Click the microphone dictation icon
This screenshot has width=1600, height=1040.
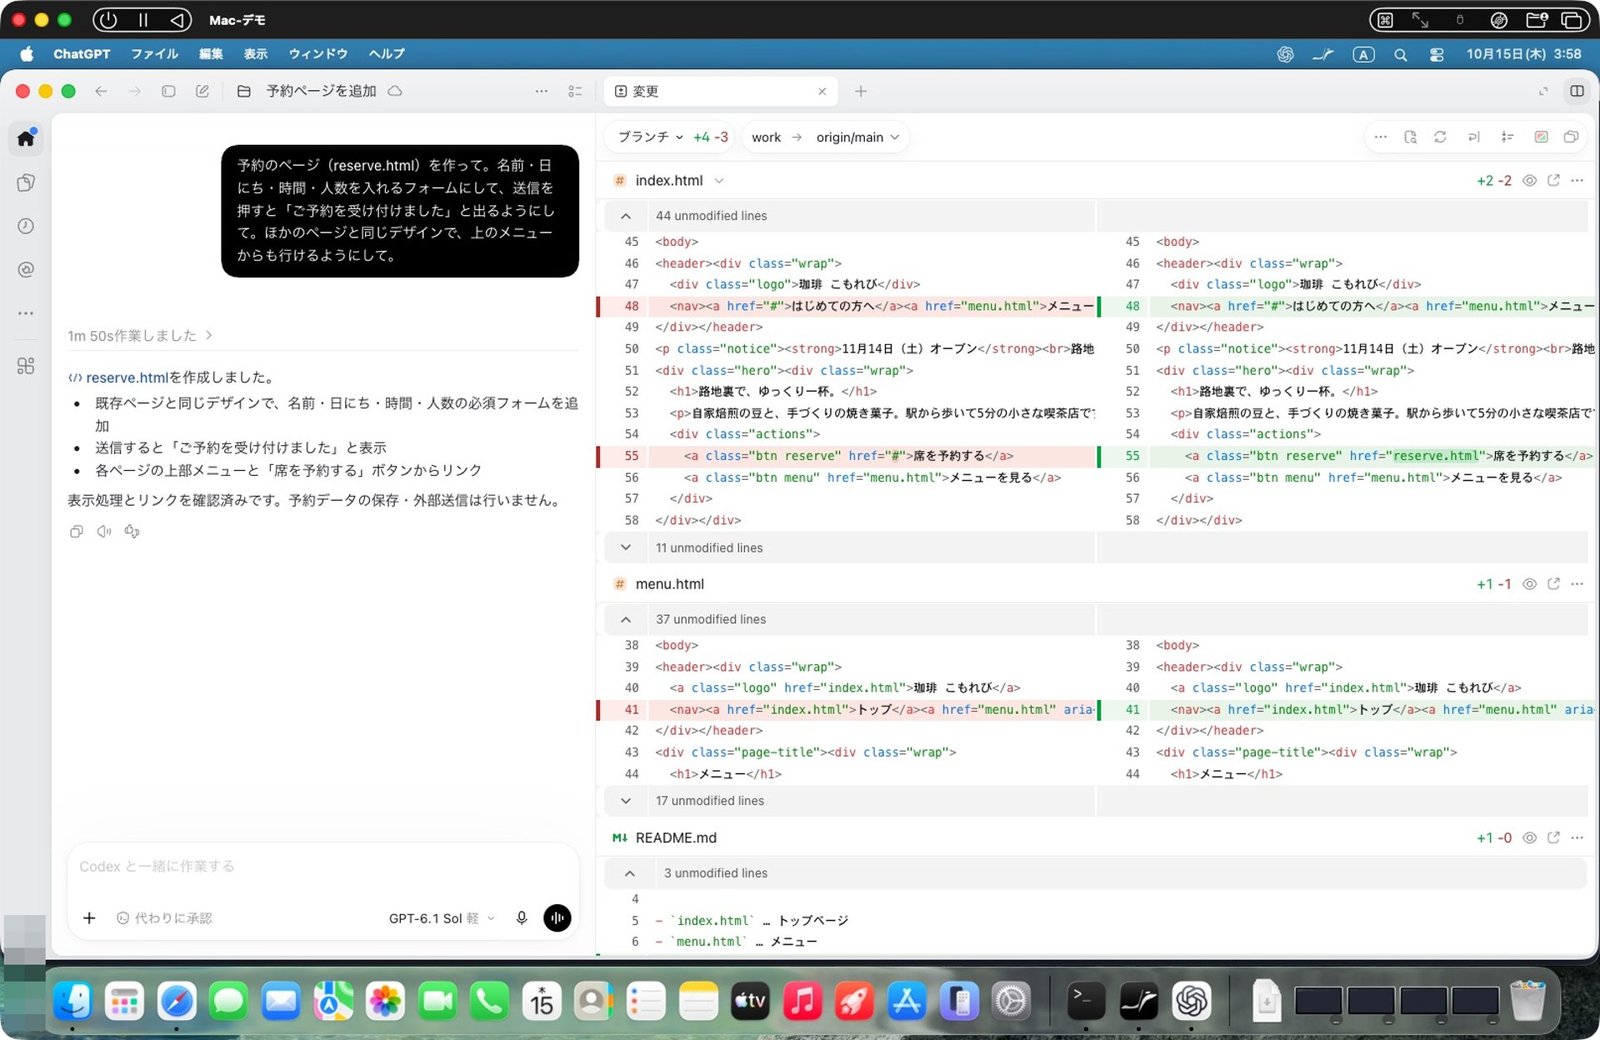coord(521,918)
